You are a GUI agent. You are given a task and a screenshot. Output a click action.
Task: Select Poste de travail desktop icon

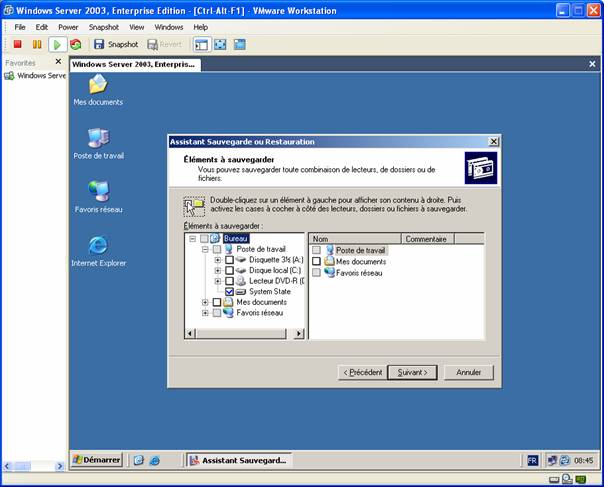[99, 144]
